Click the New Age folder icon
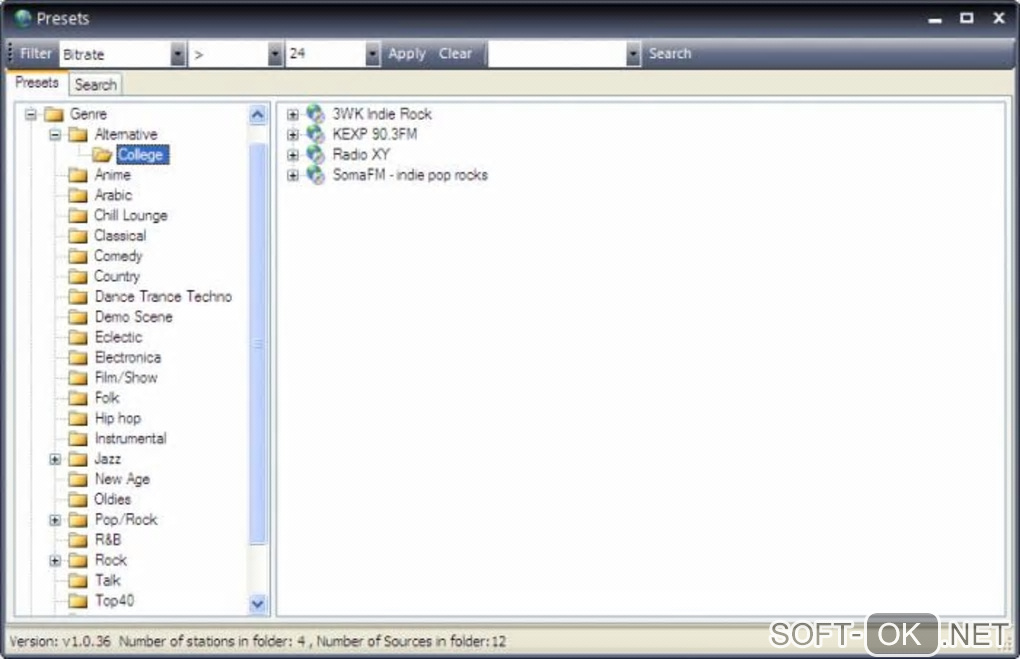The height and width of the screenshot is (659, 1020). (78, 479)
